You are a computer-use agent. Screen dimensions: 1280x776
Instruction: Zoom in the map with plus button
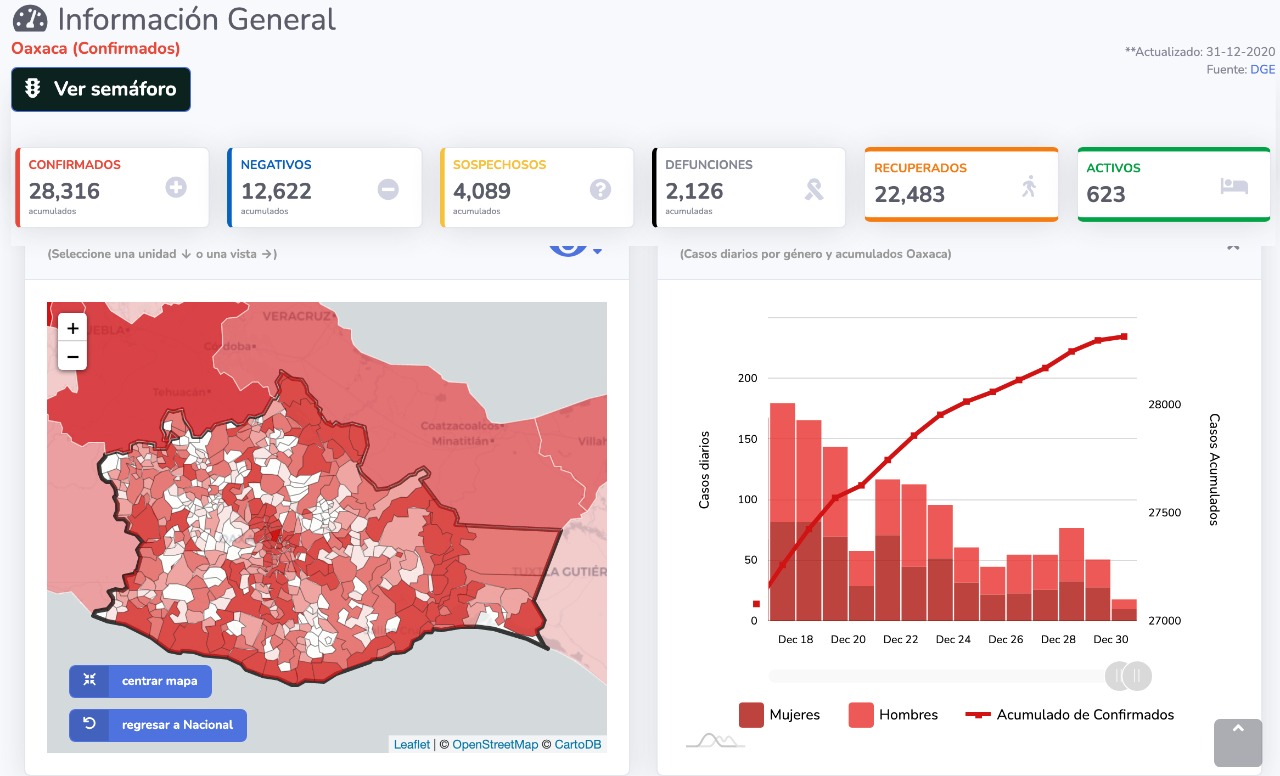[73, 328]
